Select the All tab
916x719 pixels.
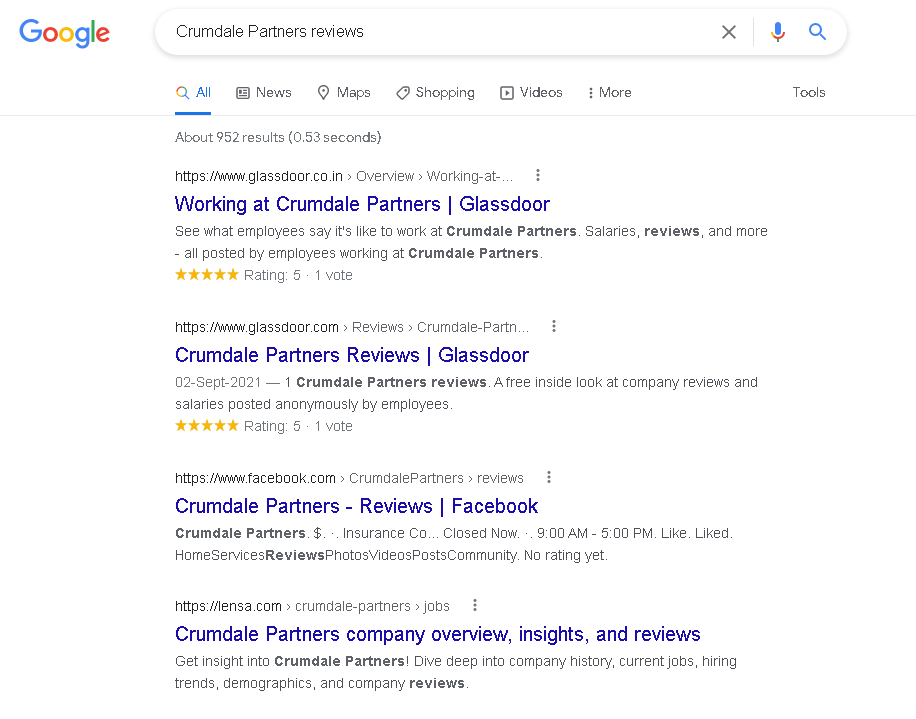coord(193,92)
